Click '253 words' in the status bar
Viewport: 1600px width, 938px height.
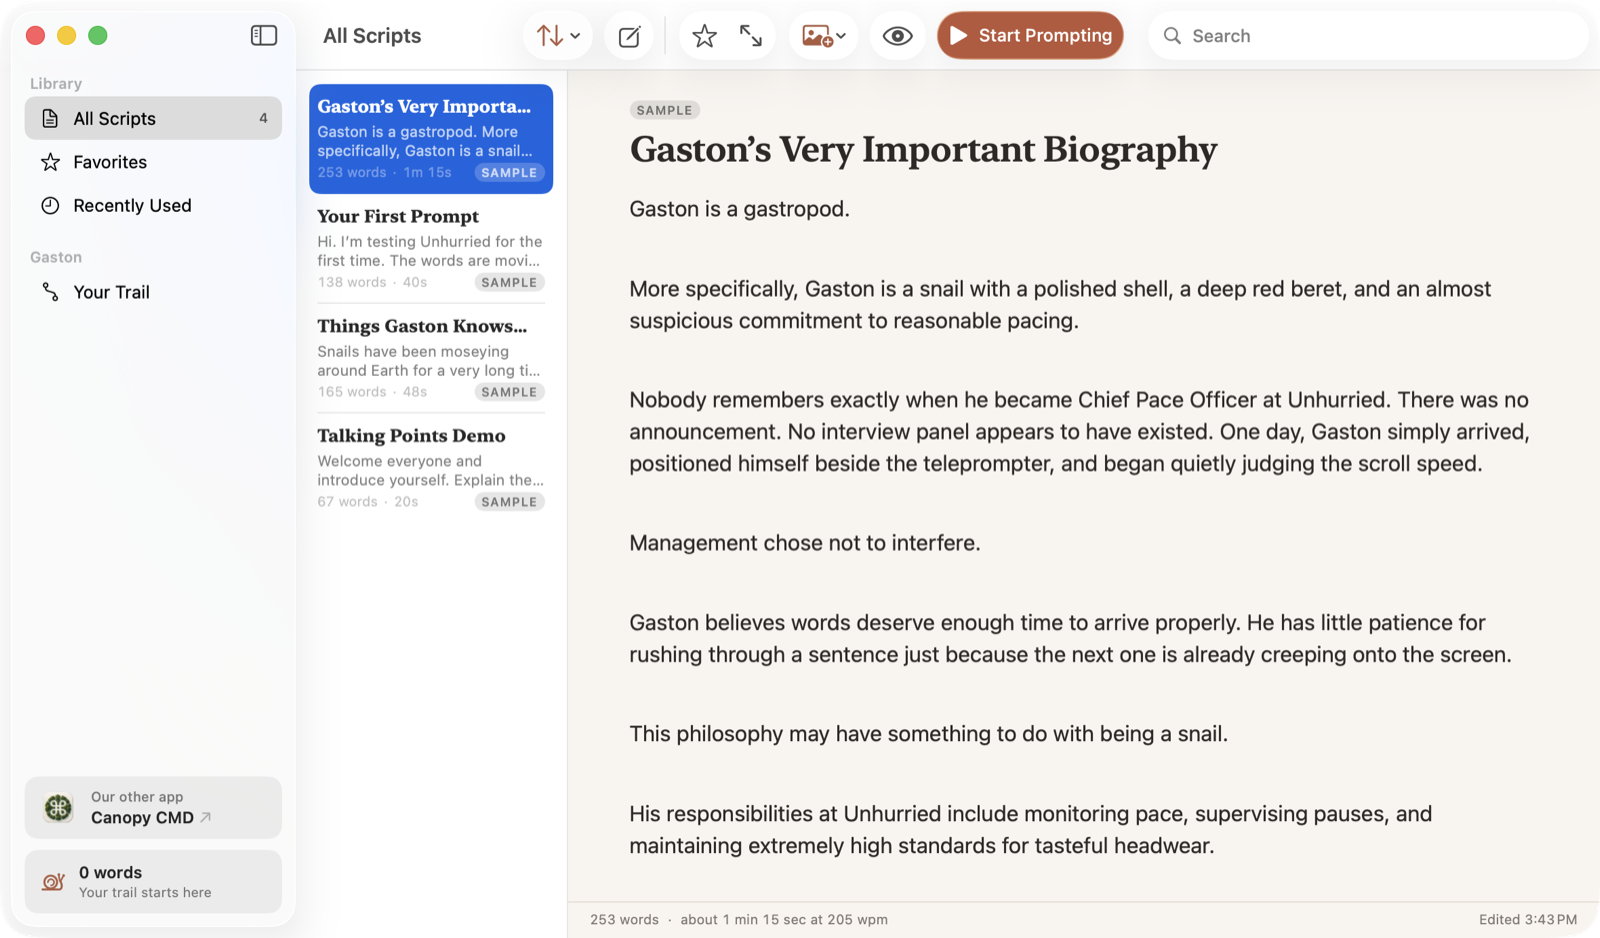624,920
